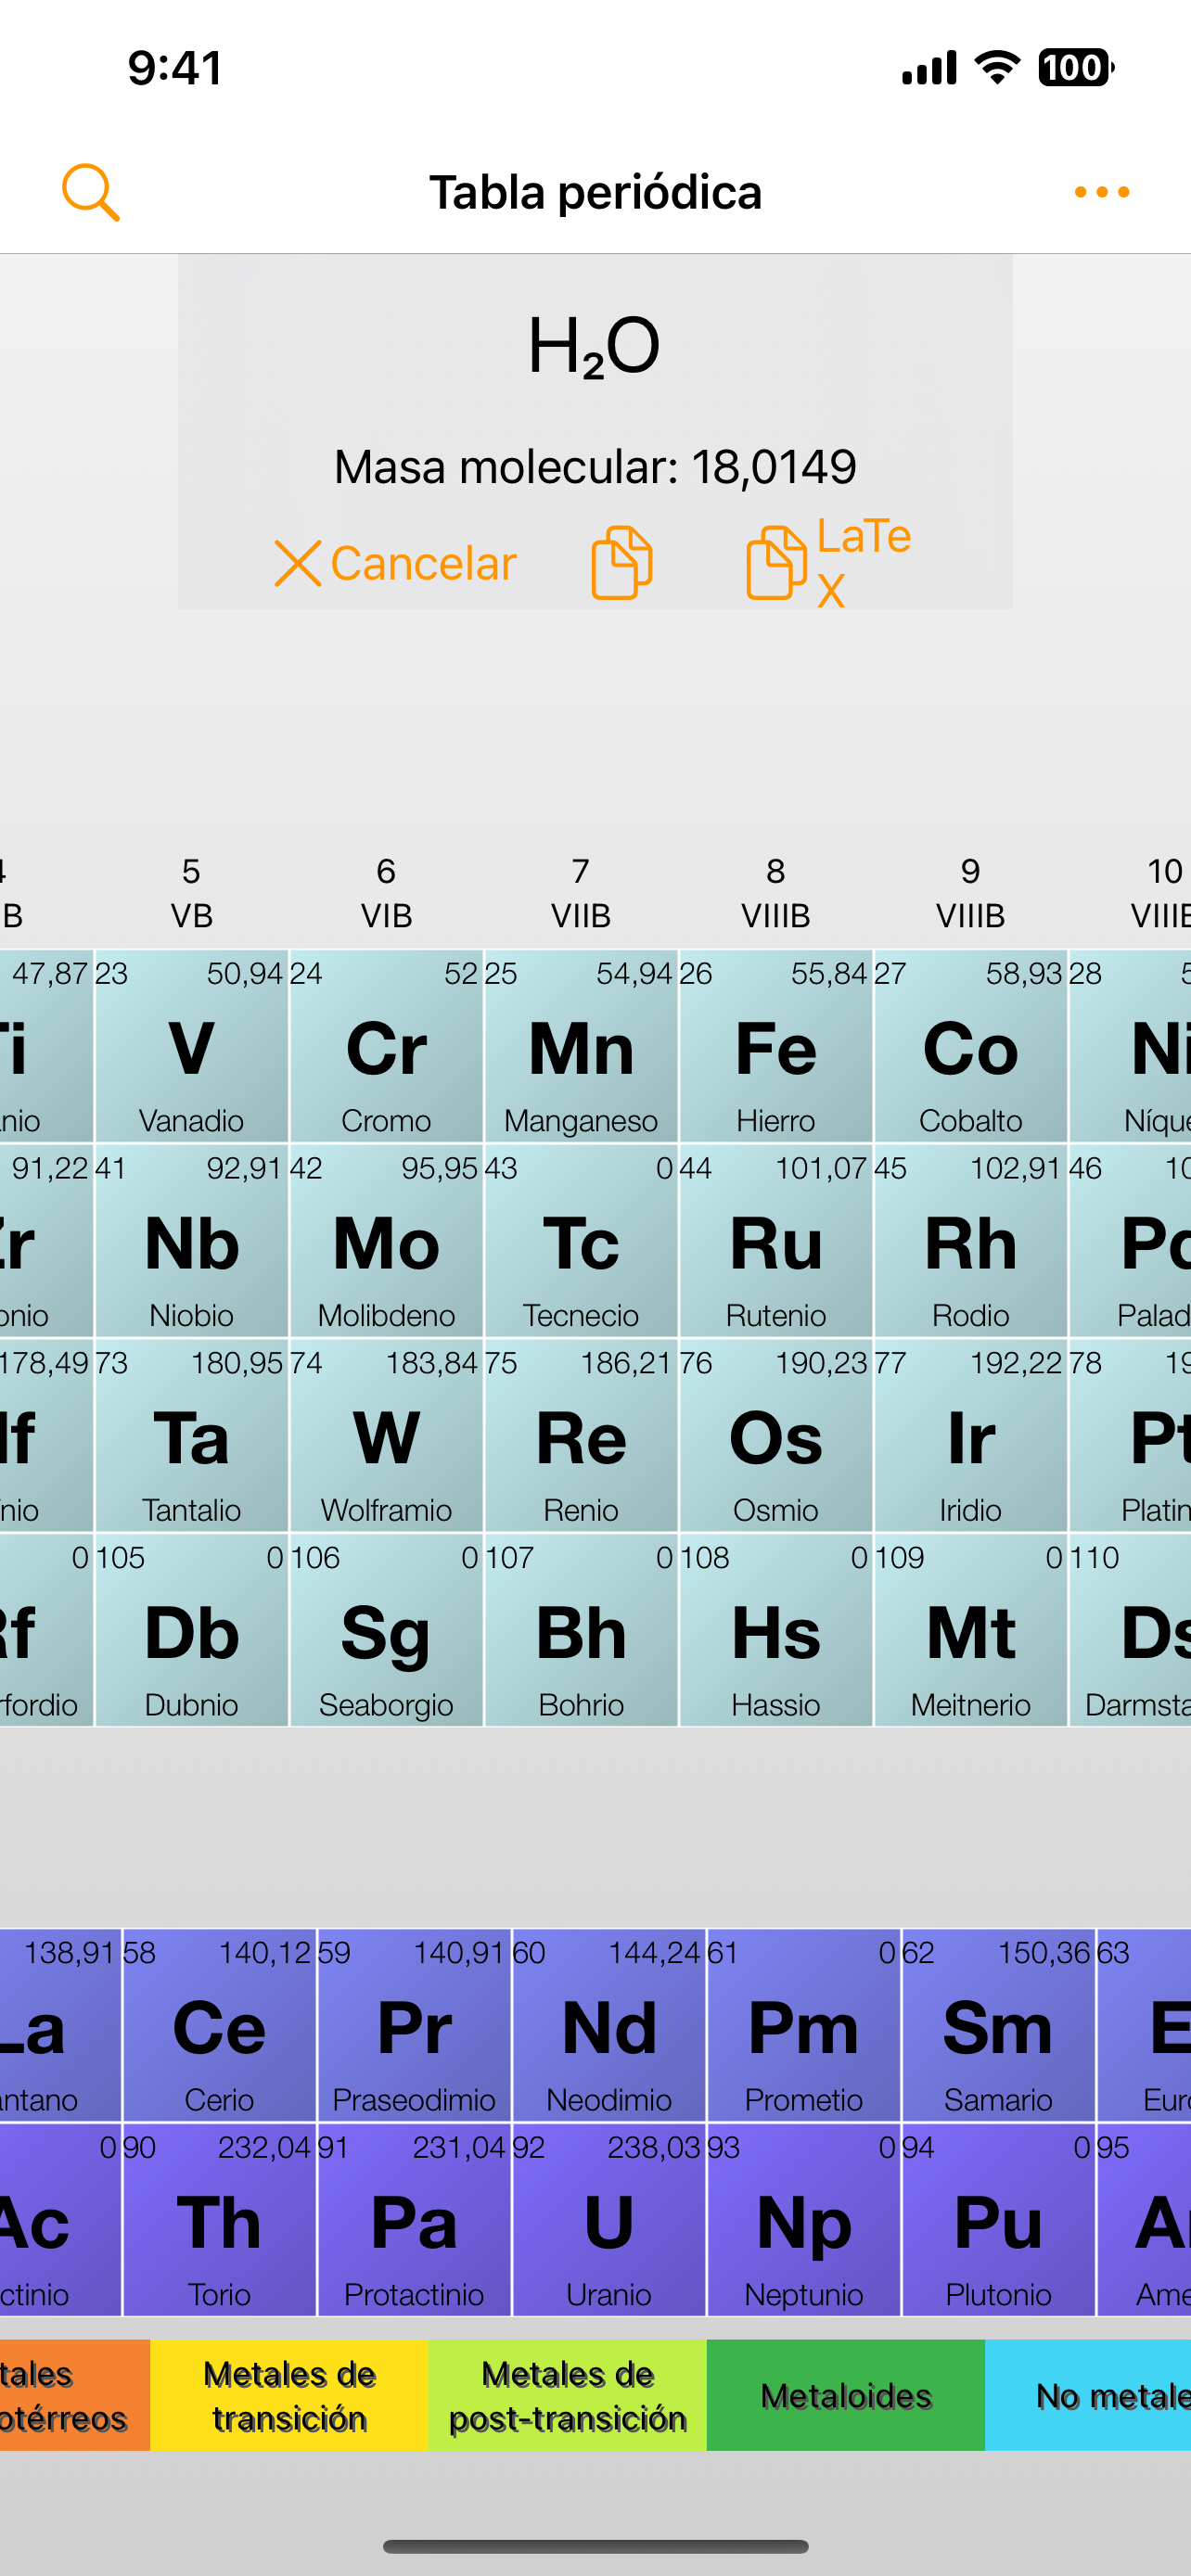1191x2576 pixels.
Task: Select Renio (Re) element
Action: [581, 1436]
